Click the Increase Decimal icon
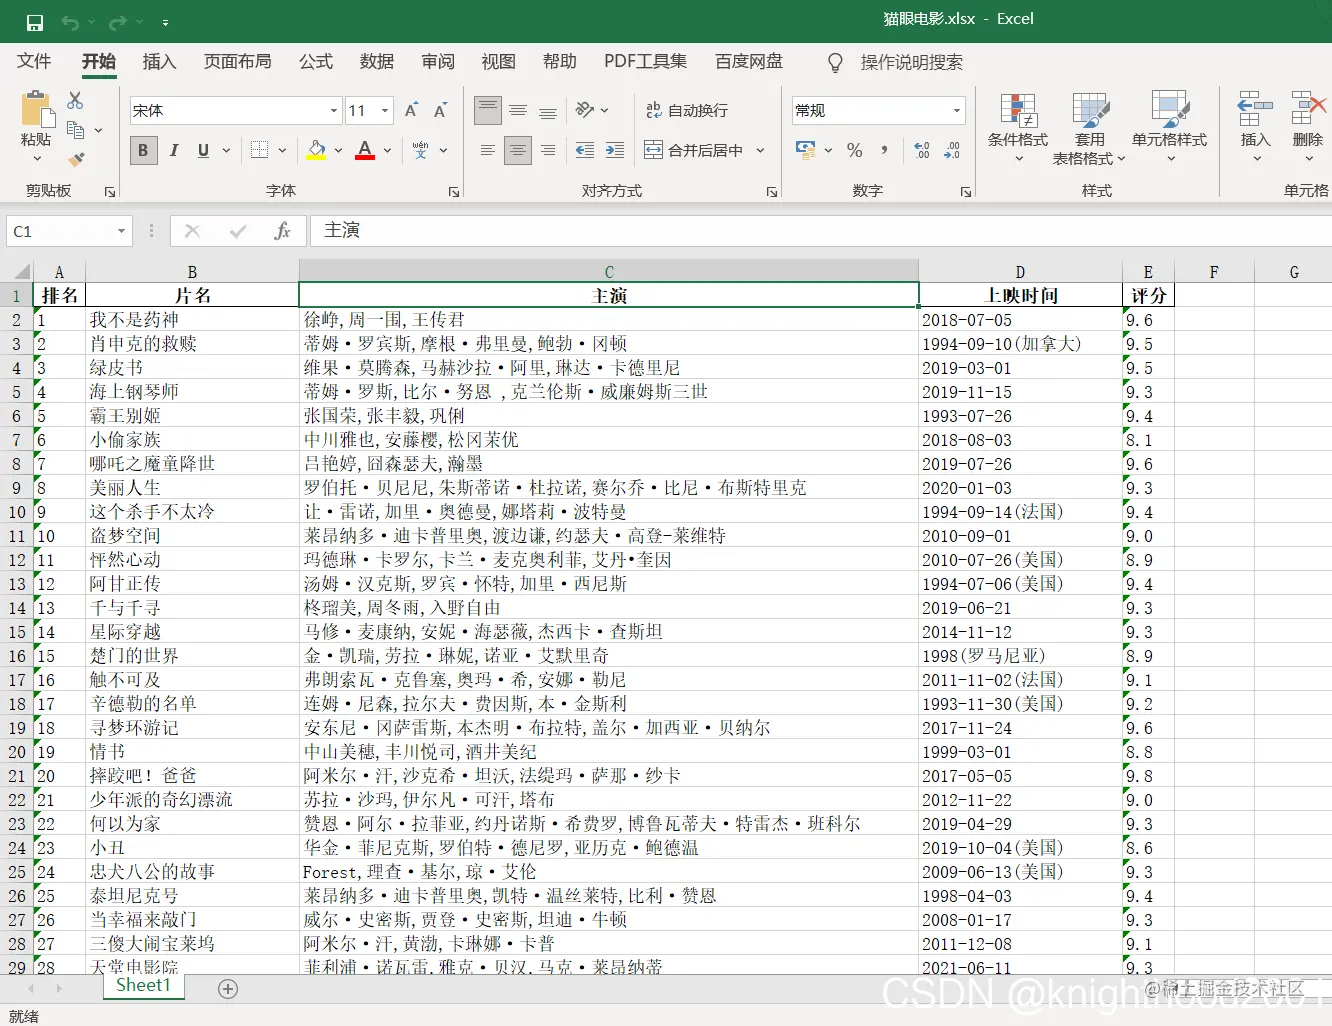This screenshot has height=1026, width=1332. click(922, 150)
